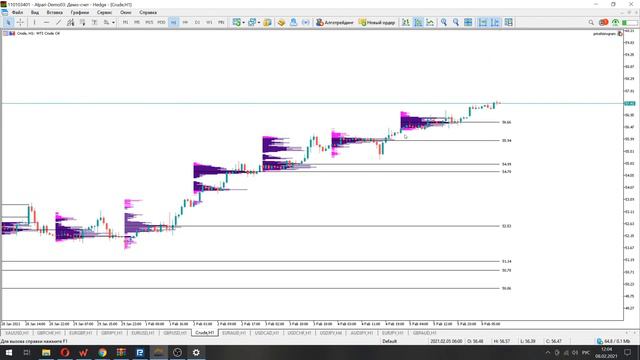640x360 pixels.
Task: Open the MQL5 community profile icon
Action: pos(293,22)
